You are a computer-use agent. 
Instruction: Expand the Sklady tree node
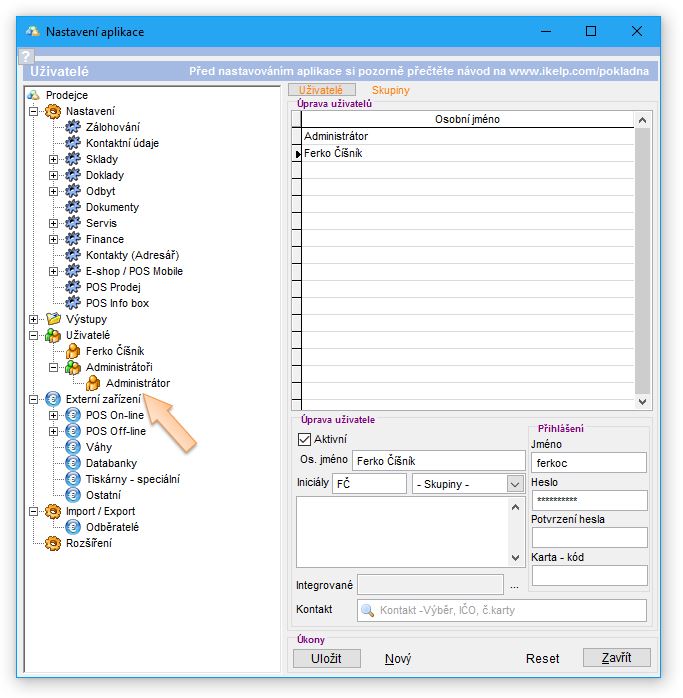pos(54,159)
